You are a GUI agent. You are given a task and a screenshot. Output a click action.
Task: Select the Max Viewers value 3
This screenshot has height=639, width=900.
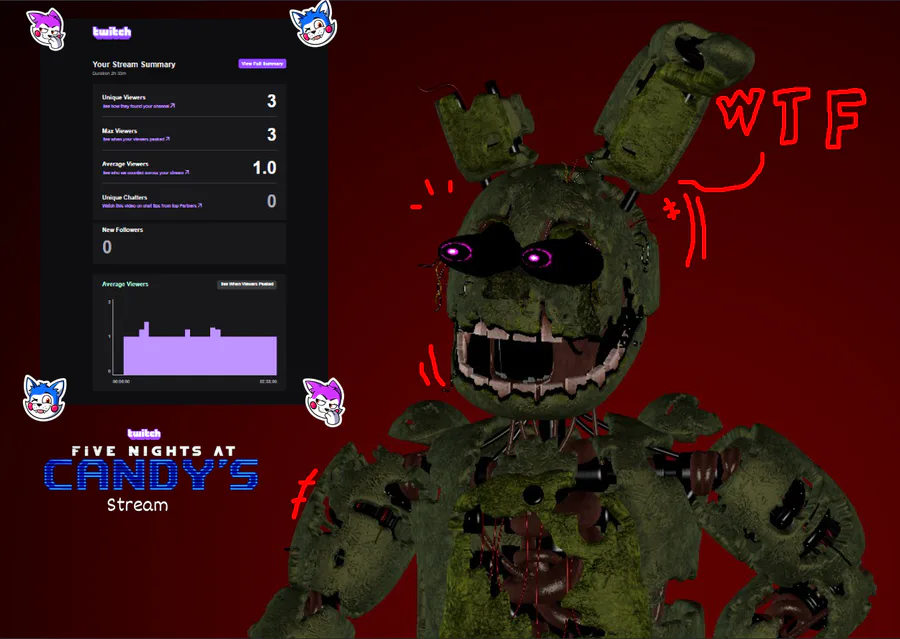(x=271, y=134)
